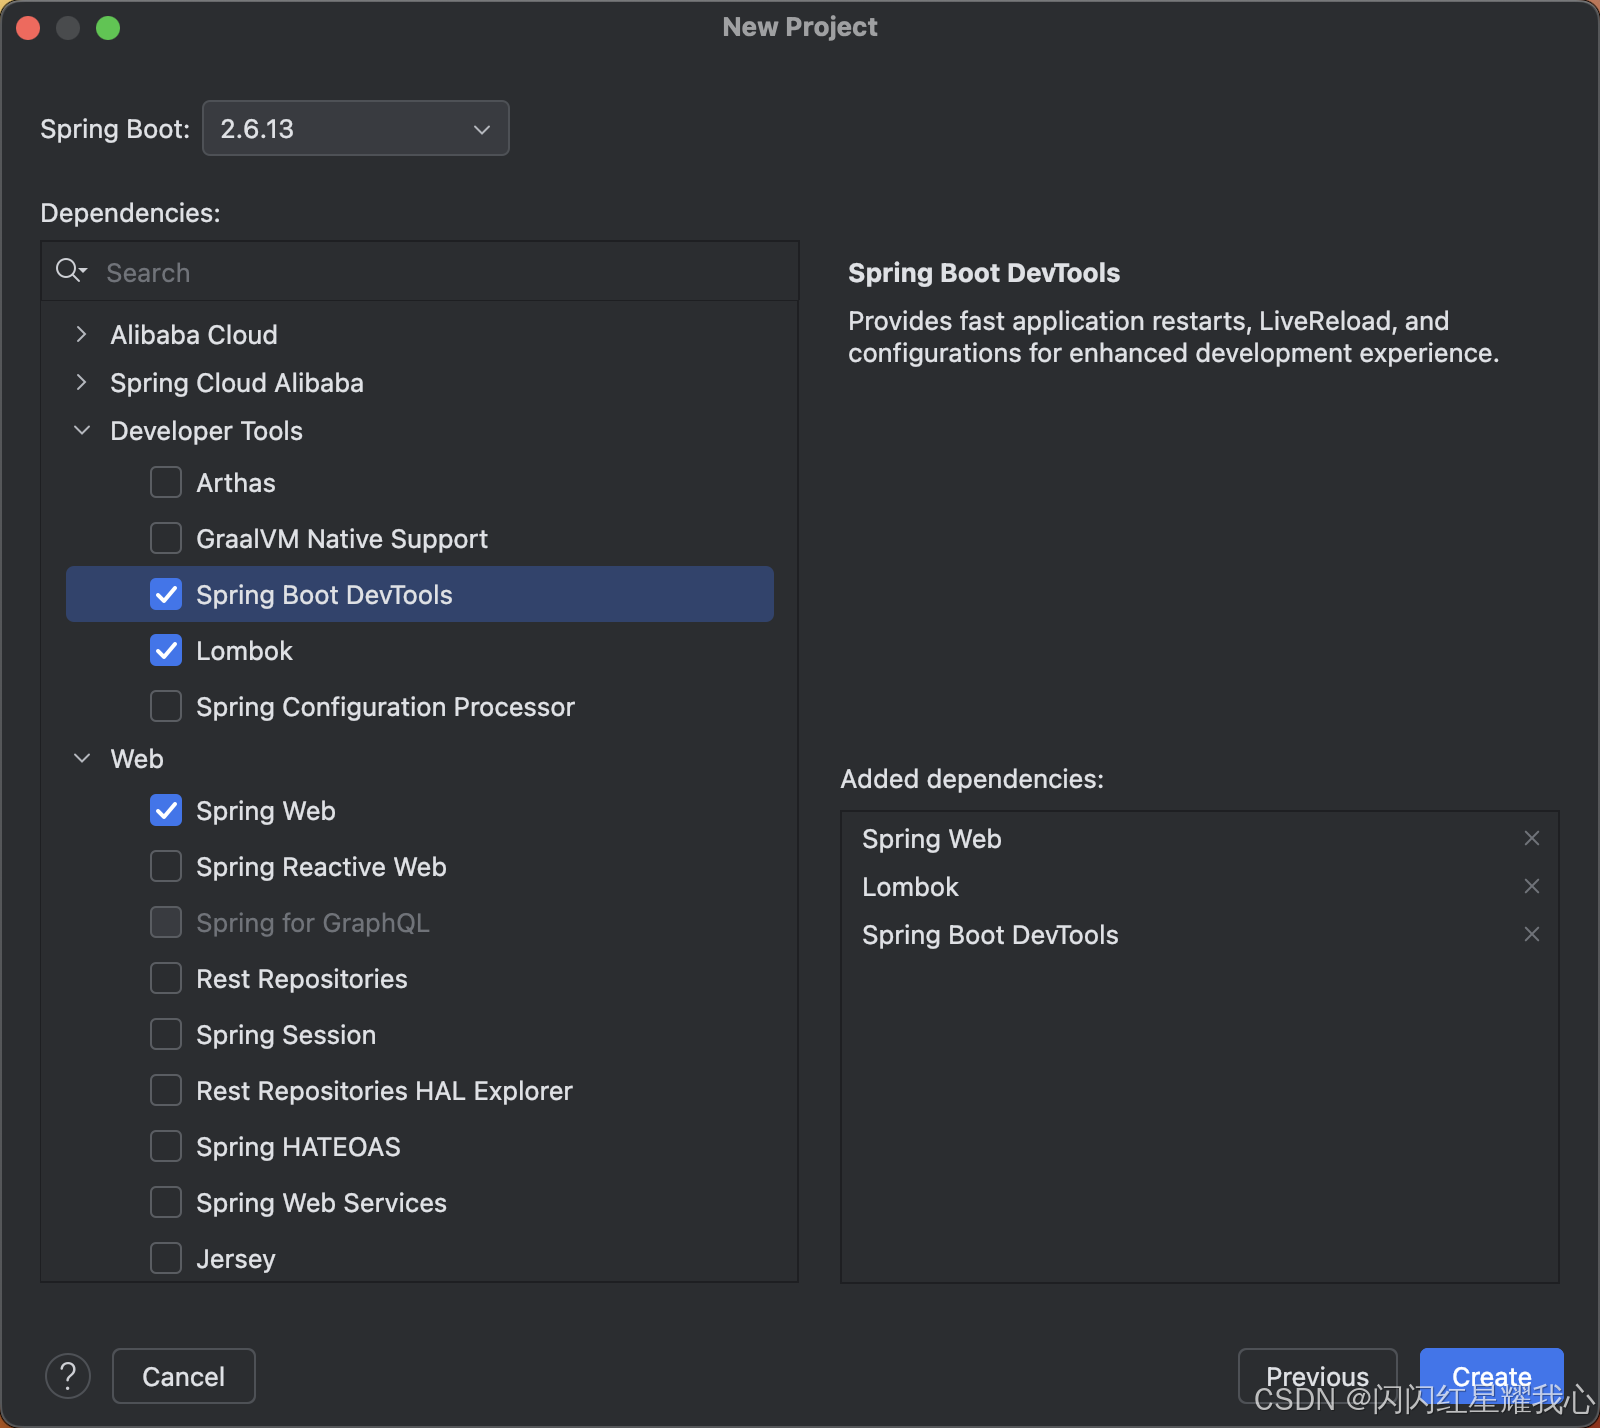Screen dimensions: 1600x1428
Task: Check the Rest Repositories checkbox
Action: (x=166, y=978)
